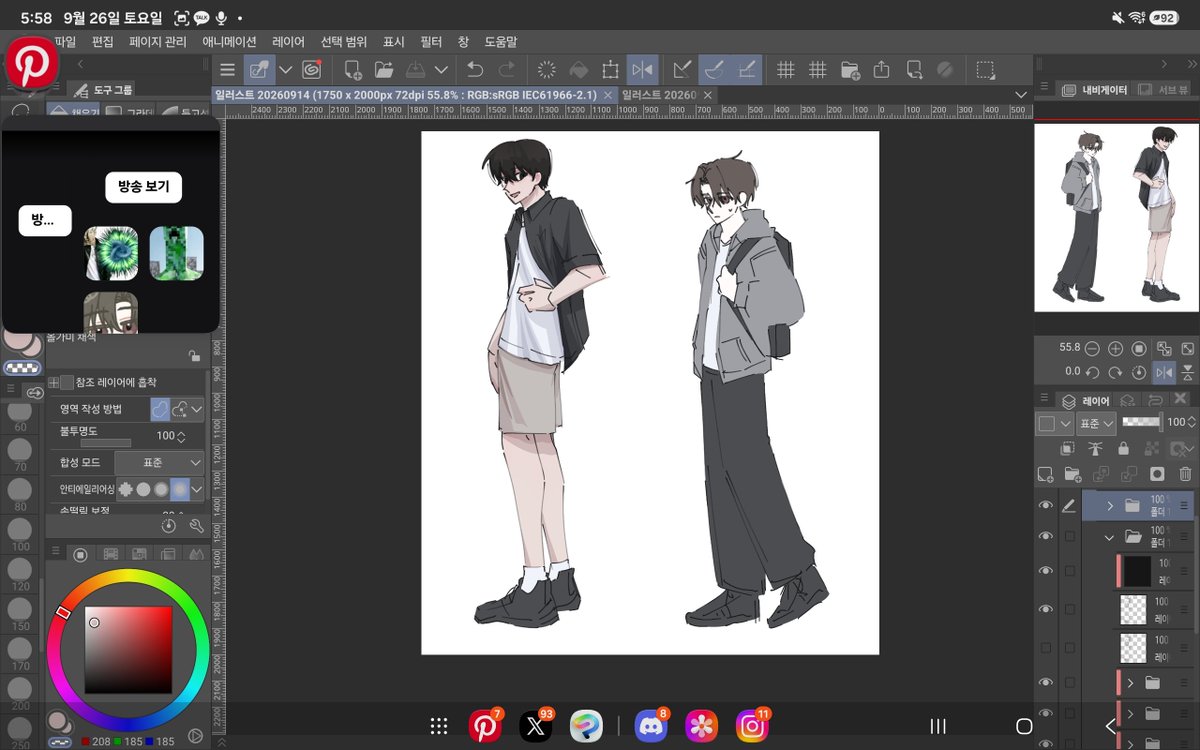The width and height of the screenshot is (1200, 750).
Task: Open the 필터 menu
Action: 431,42
